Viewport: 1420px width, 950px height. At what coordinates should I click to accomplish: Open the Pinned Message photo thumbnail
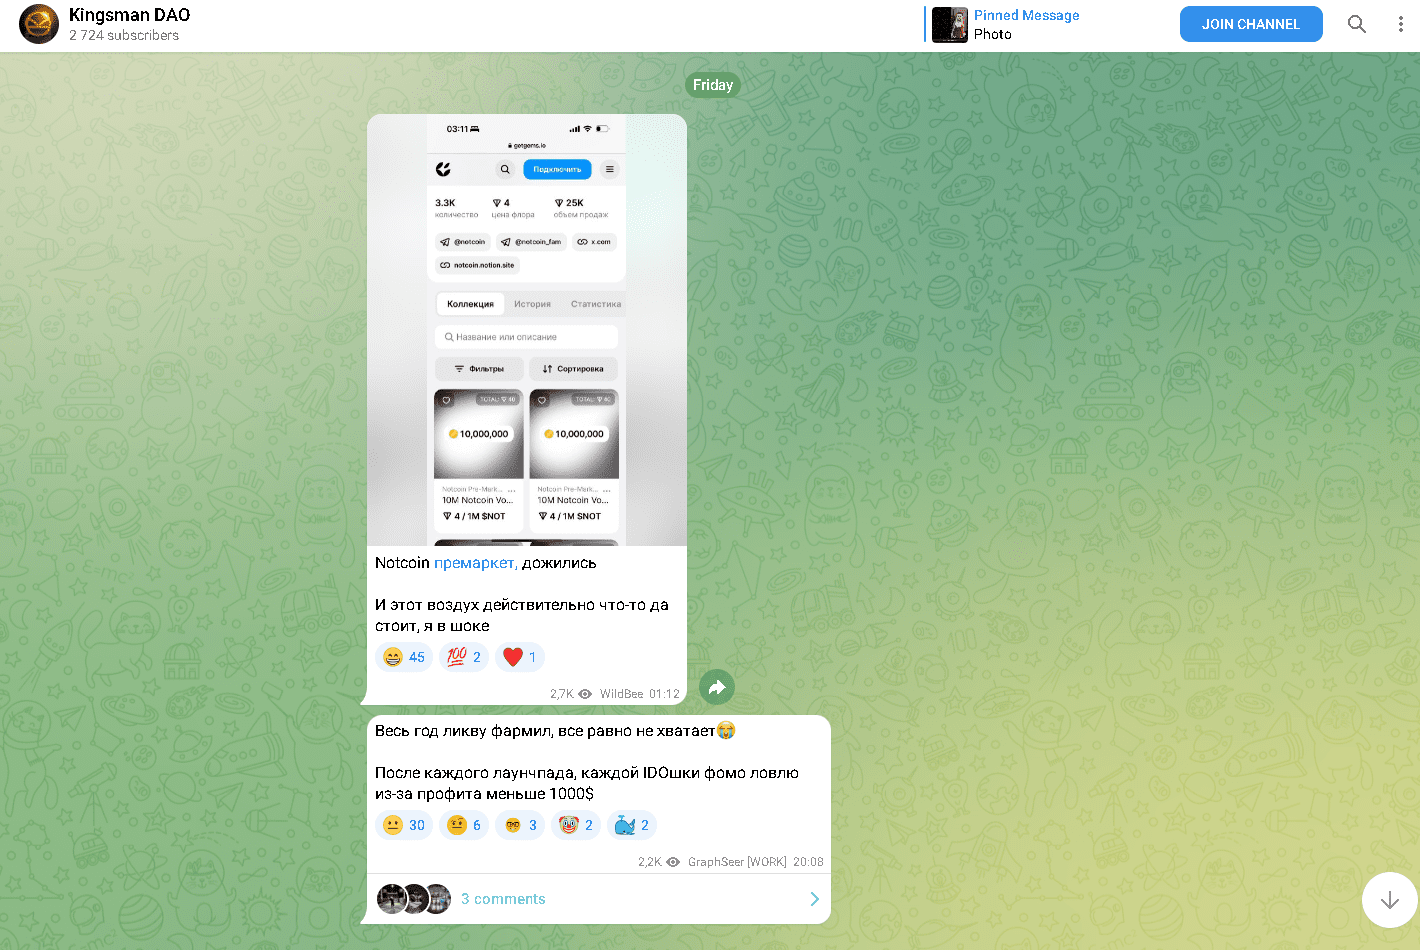point(950,25)
